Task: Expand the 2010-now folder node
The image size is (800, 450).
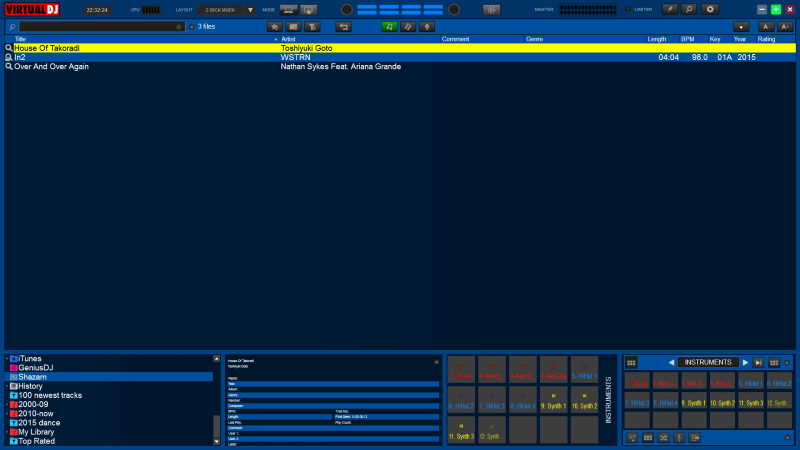Action: pyautogui.click(x=7, y=414)
